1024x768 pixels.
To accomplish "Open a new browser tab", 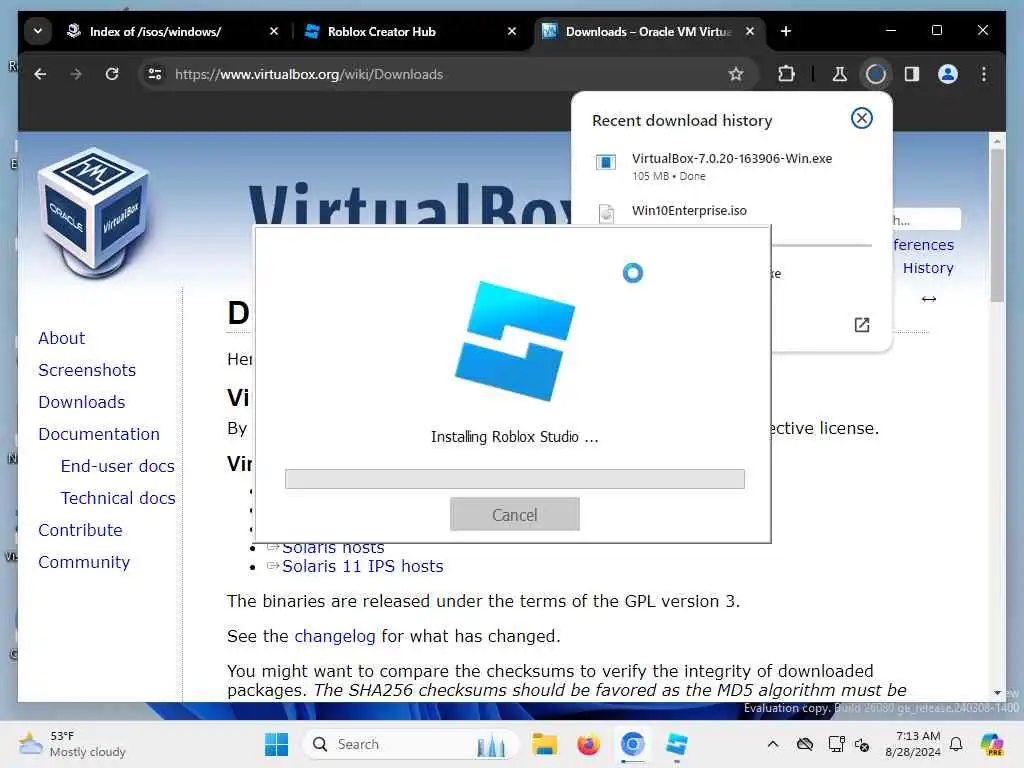I will pos(786,31).
